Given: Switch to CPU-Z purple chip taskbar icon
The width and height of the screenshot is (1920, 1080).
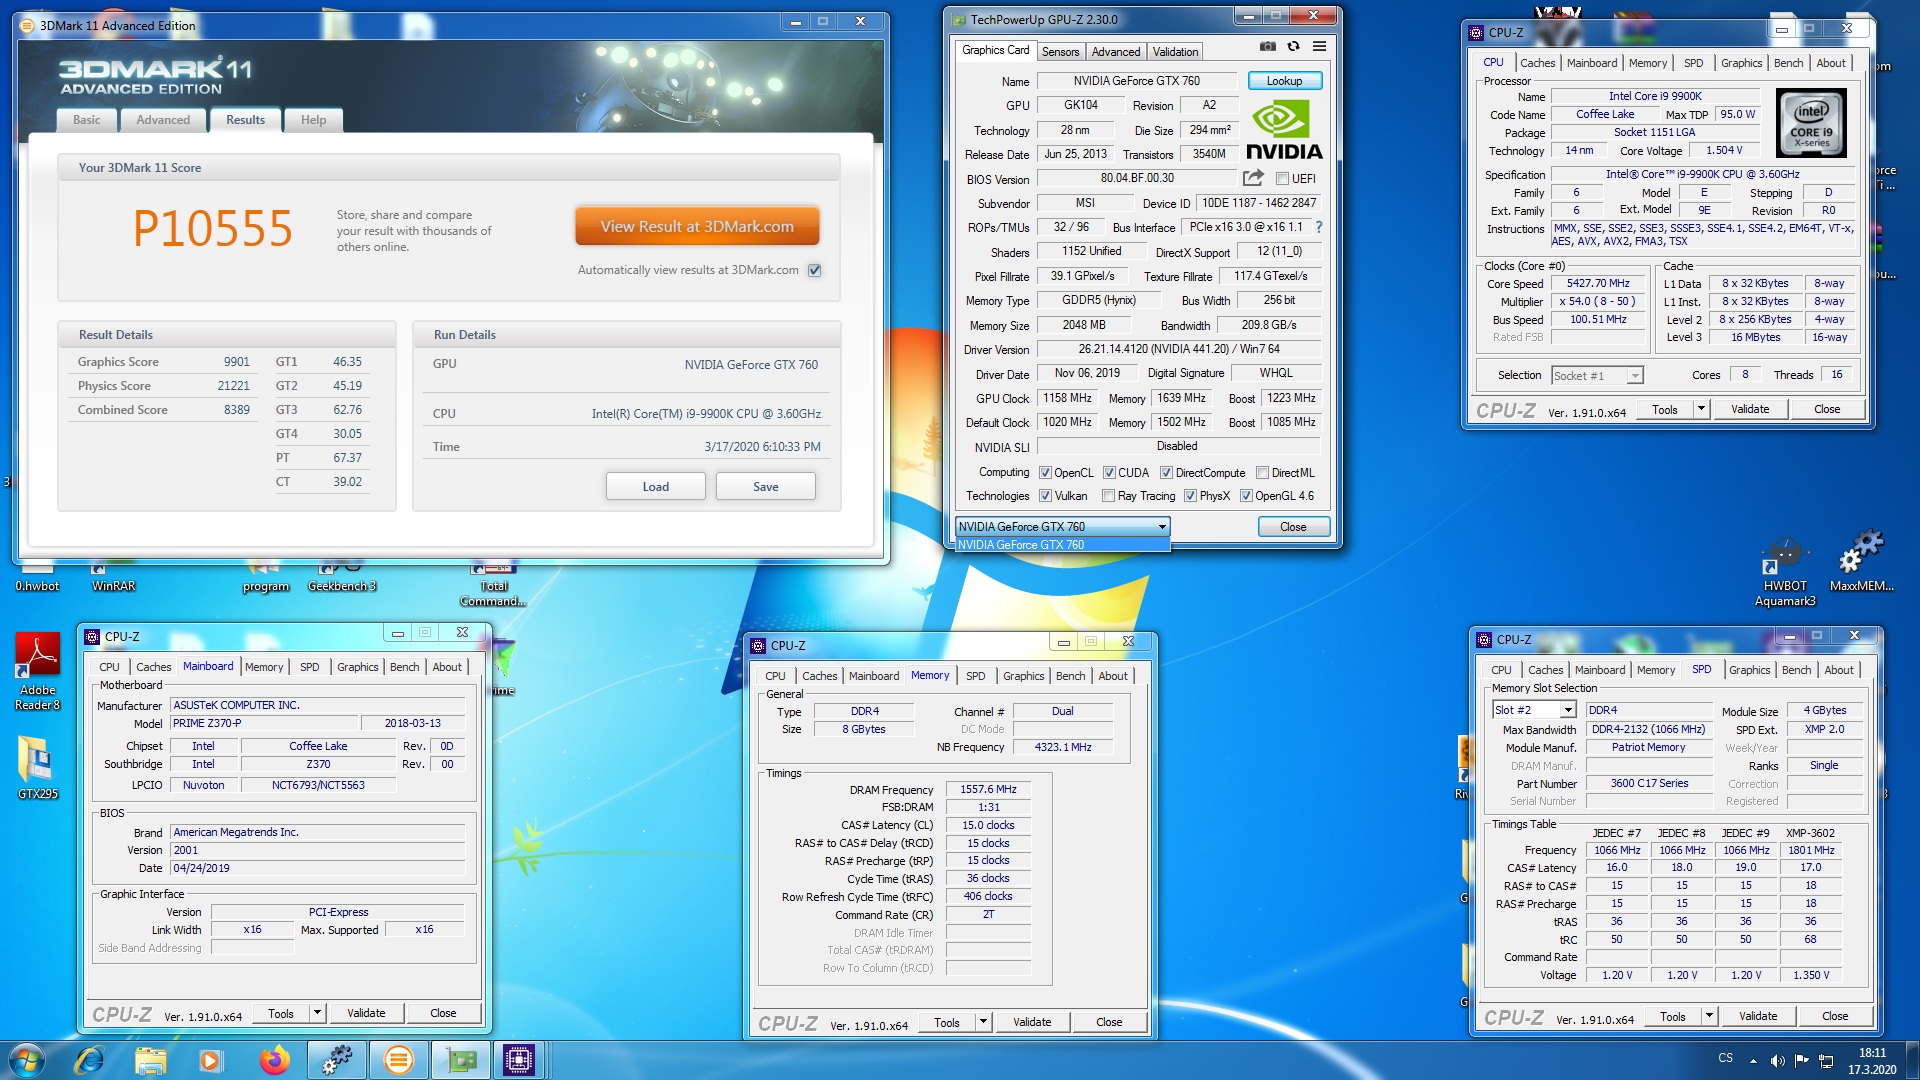Looking at the screenshot, I should (519, 1060).
